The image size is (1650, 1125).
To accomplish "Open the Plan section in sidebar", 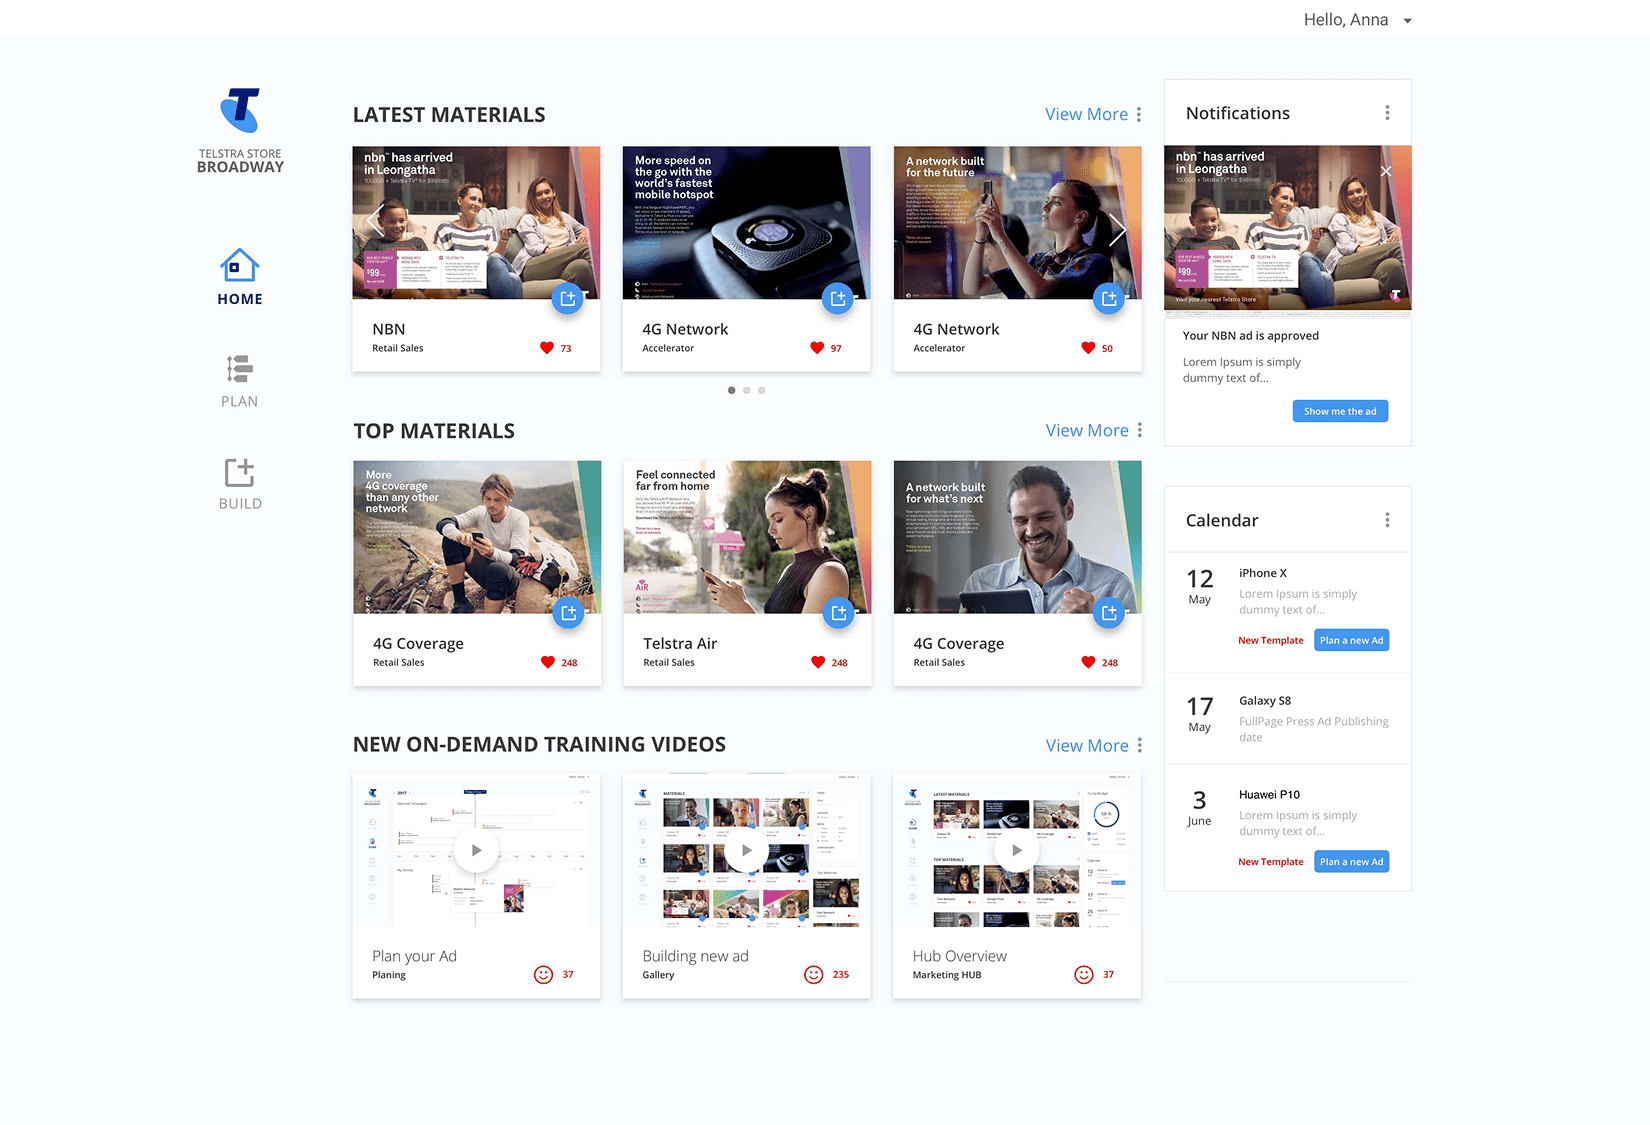I will (239, 381).
